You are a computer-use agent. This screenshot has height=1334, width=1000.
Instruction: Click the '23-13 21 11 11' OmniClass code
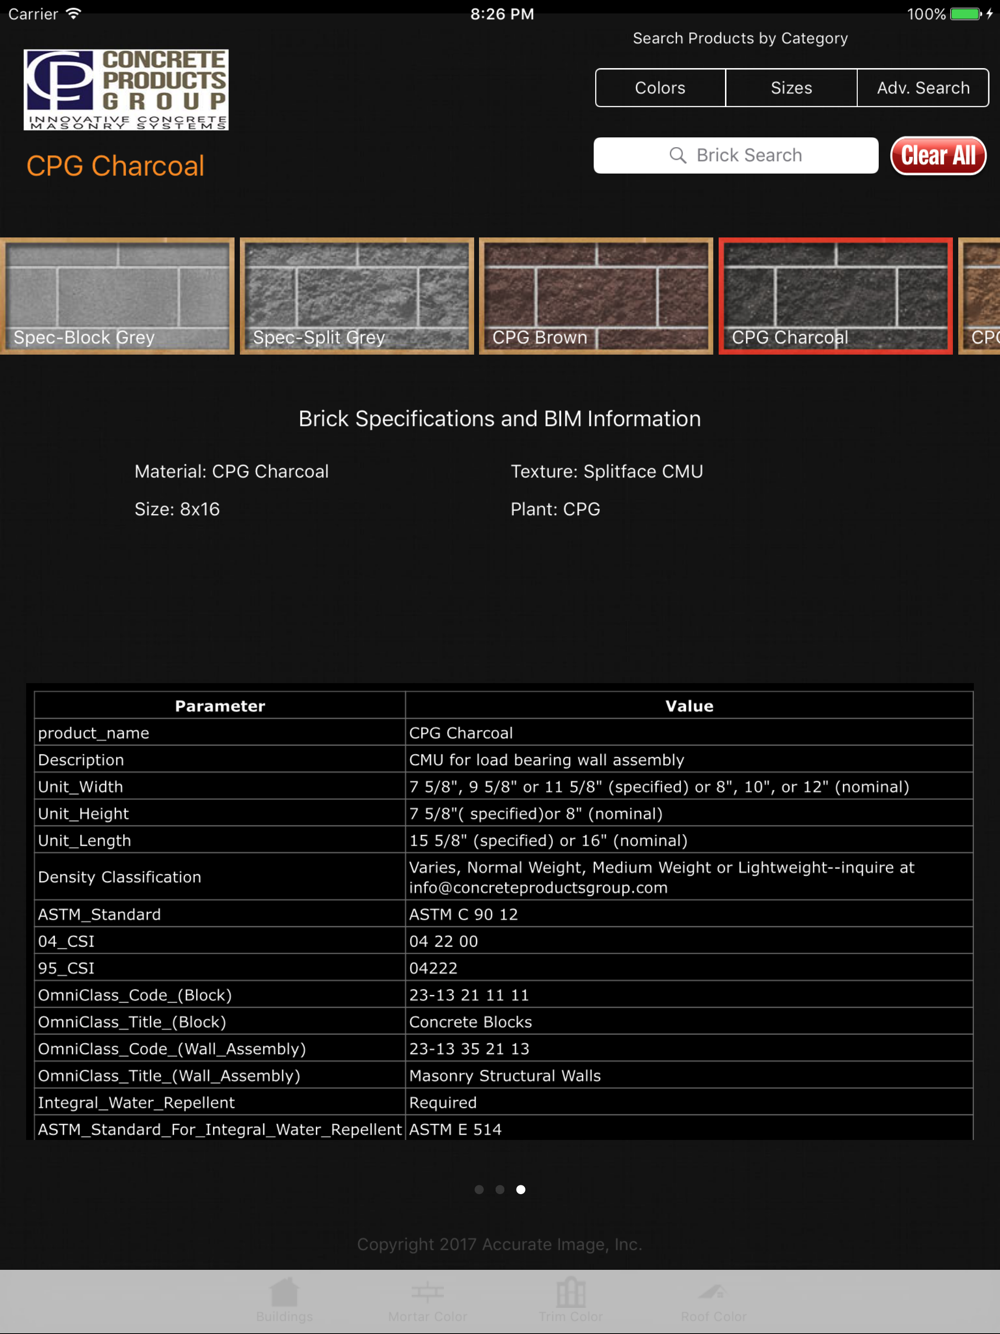pyautogui.click(x=469, y=996)
